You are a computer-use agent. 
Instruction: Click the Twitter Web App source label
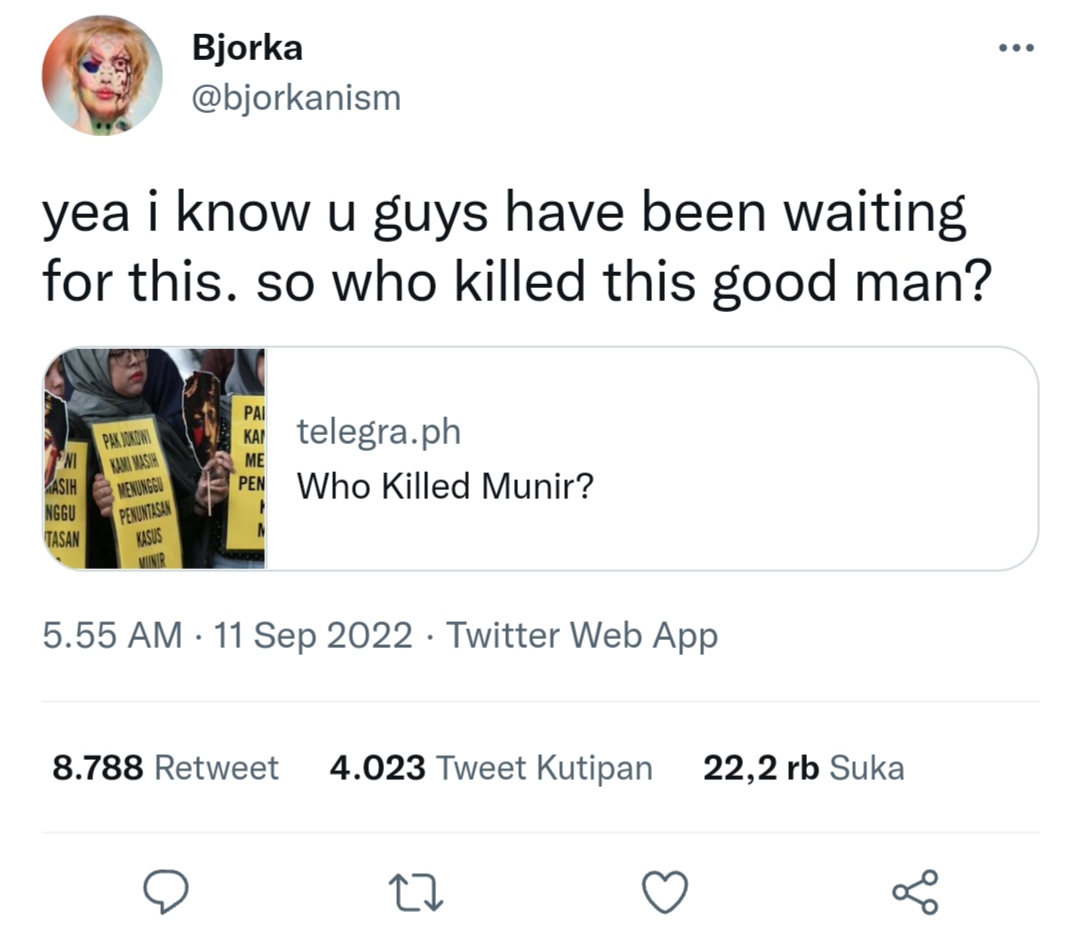pos(581,635)
